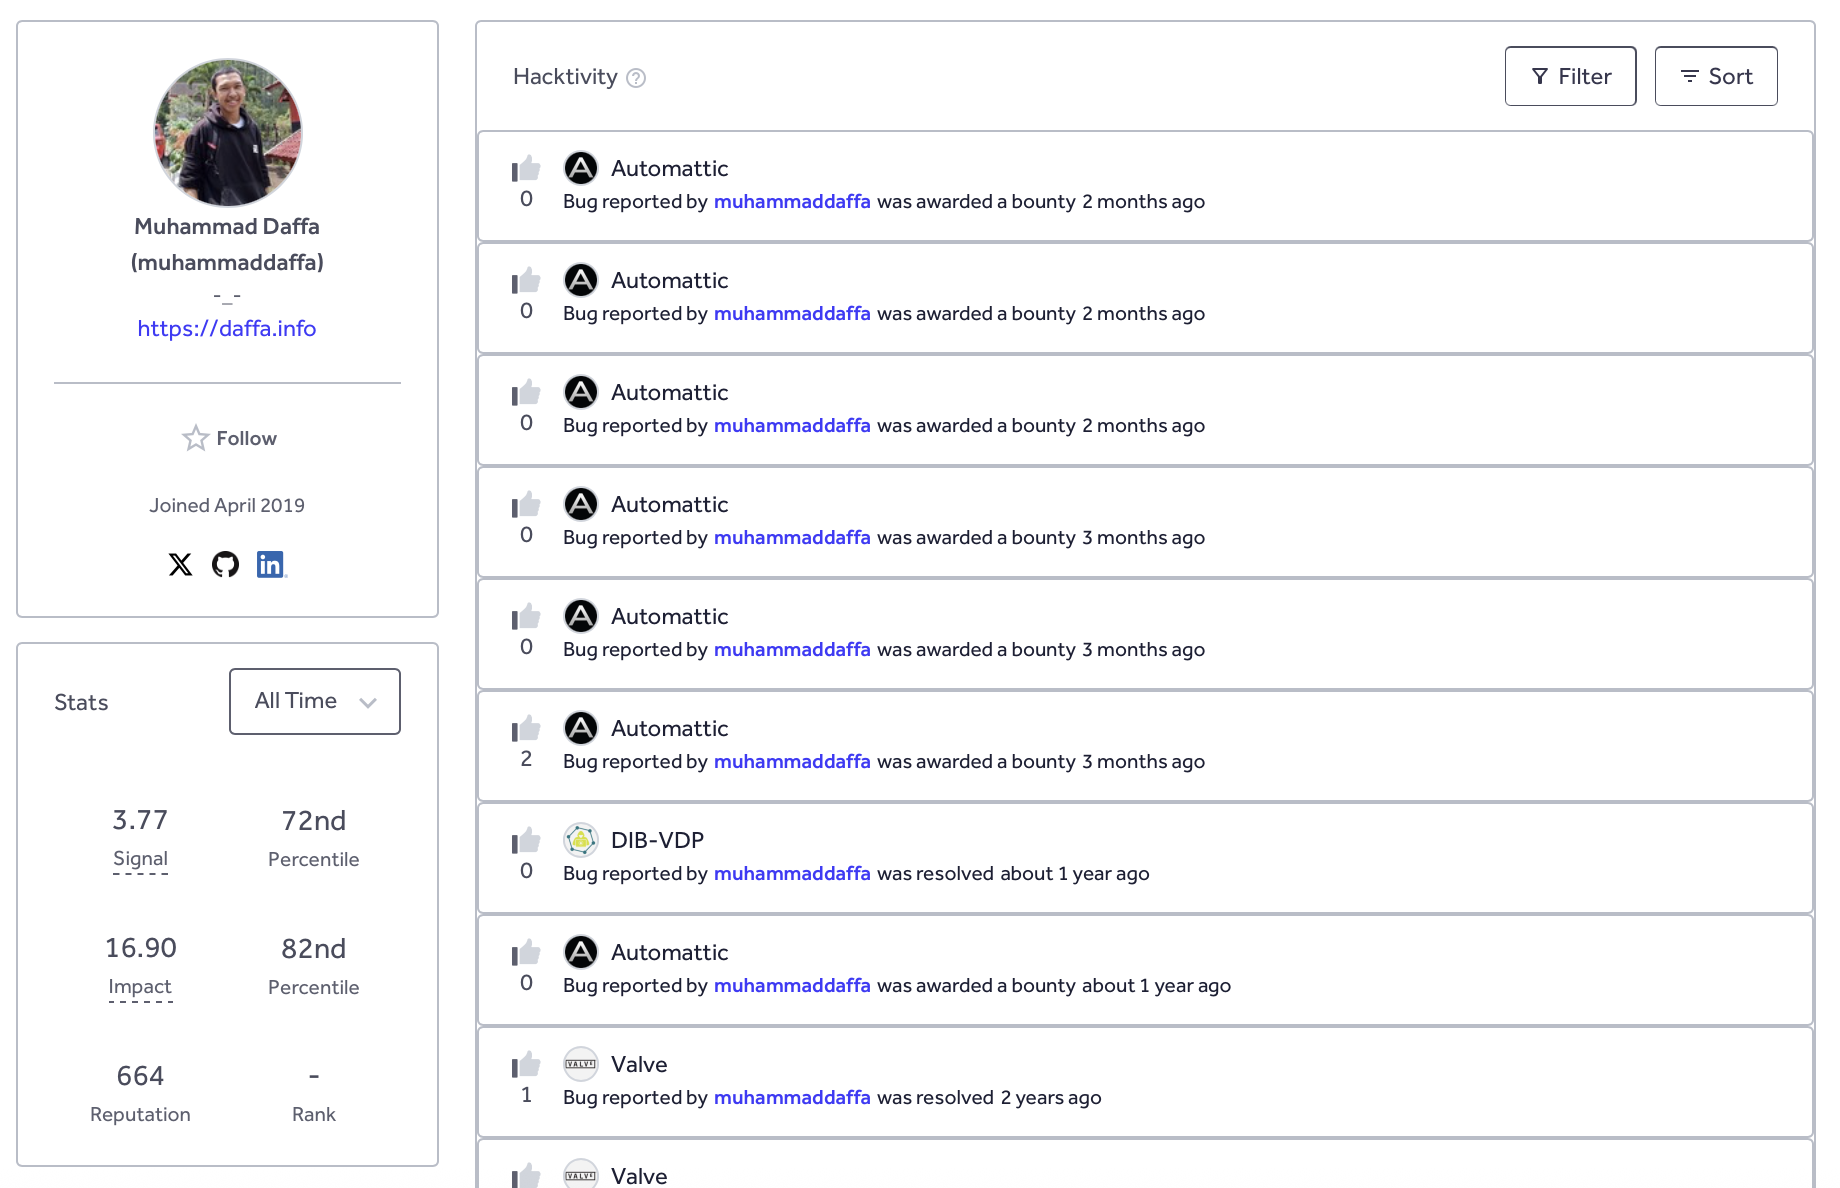
Task: Click the Reputation label
Action: click(x=140, y=1114)
